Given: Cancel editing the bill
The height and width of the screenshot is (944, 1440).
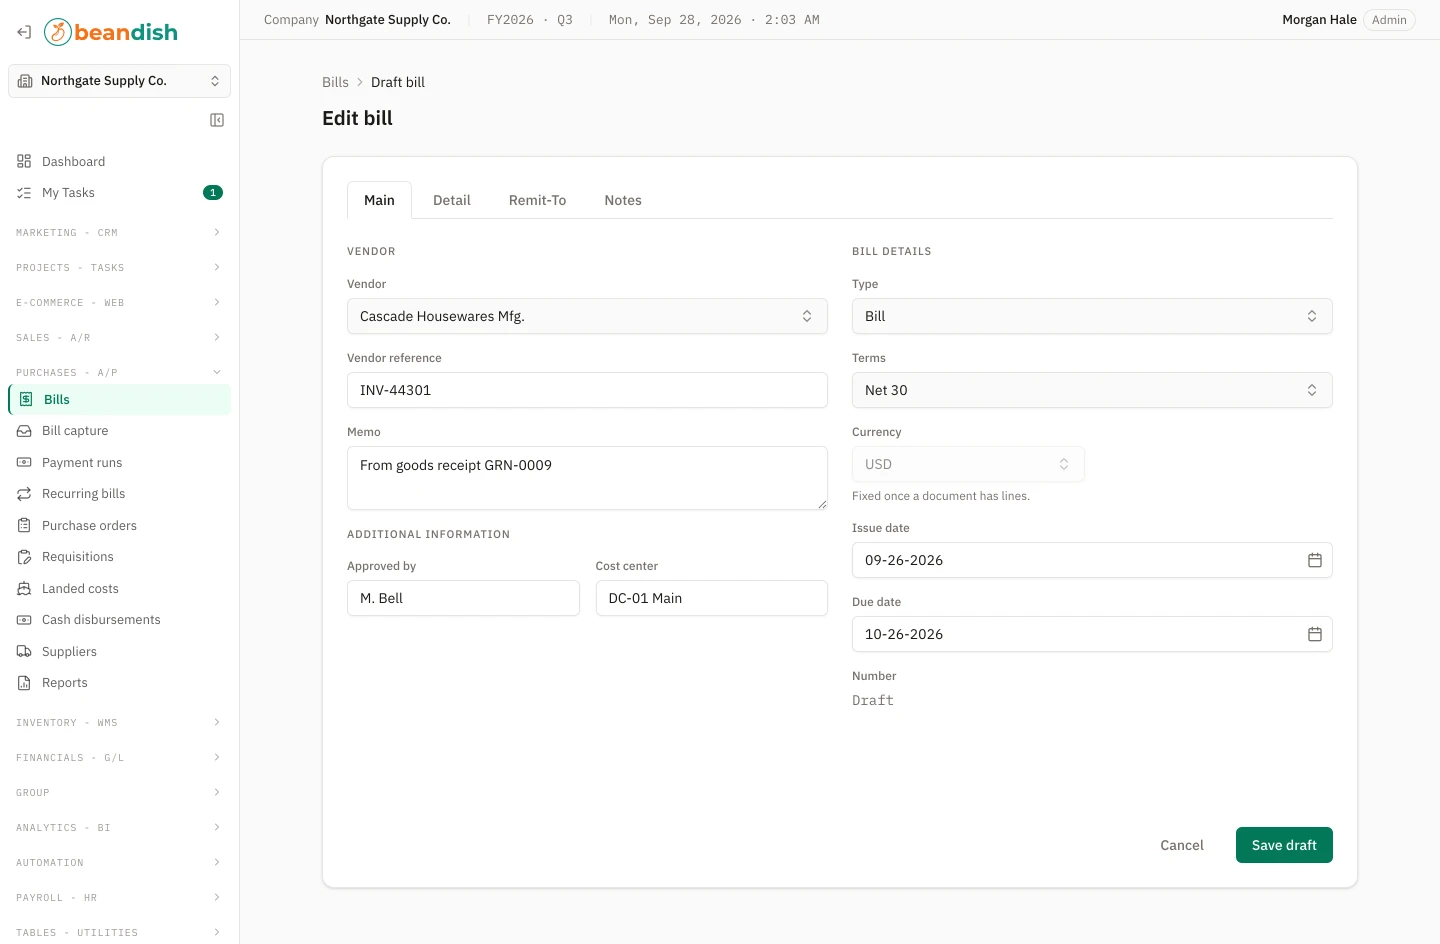Looking at the screenshot, I should [1182, 845].
